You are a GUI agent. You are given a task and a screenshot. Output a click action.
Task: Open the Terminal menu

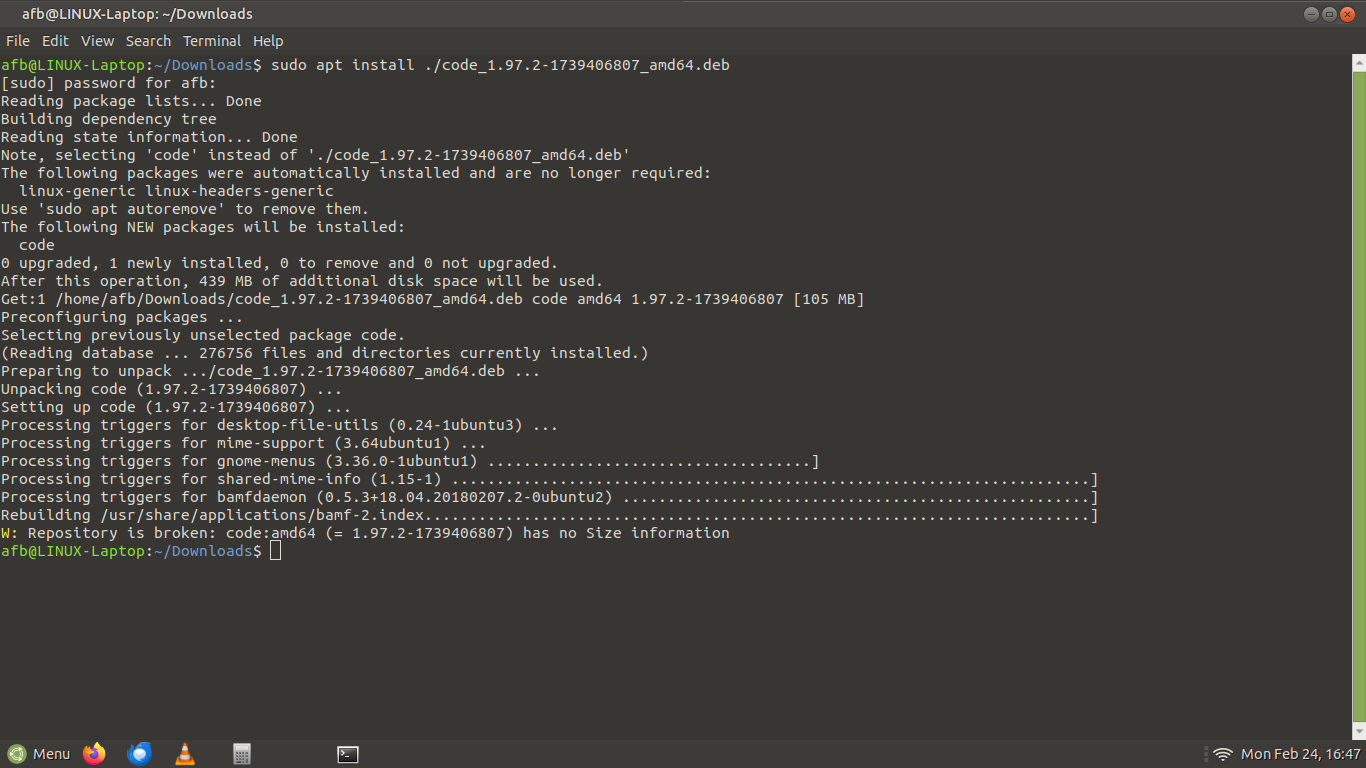pyautogui.click(x=211, y=41)
